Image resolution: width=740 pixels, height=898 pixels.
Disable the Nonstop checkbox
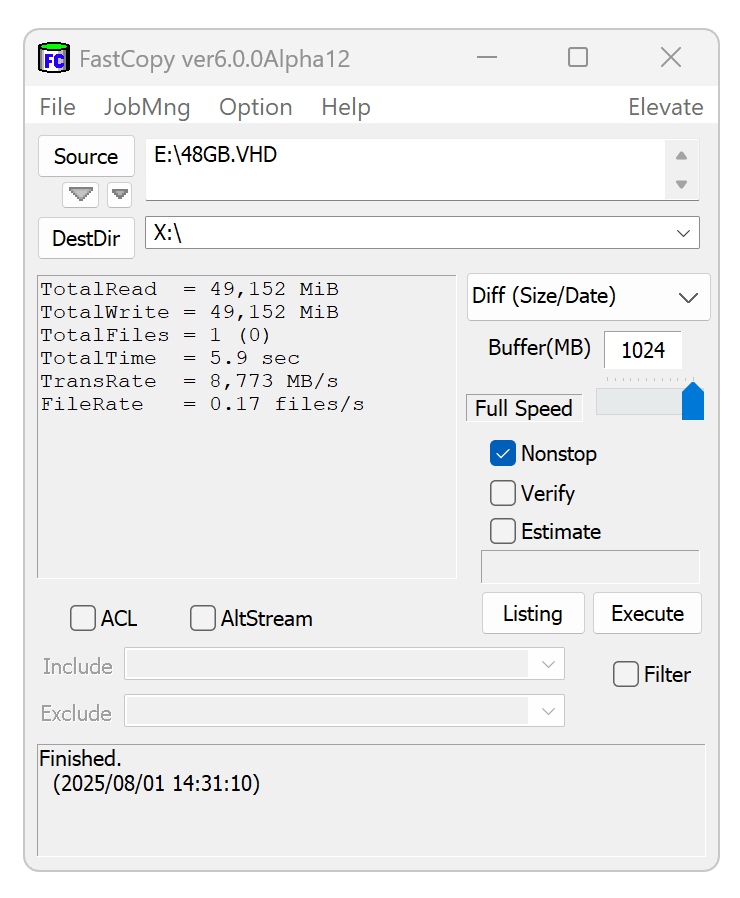(x=502, y=454)
